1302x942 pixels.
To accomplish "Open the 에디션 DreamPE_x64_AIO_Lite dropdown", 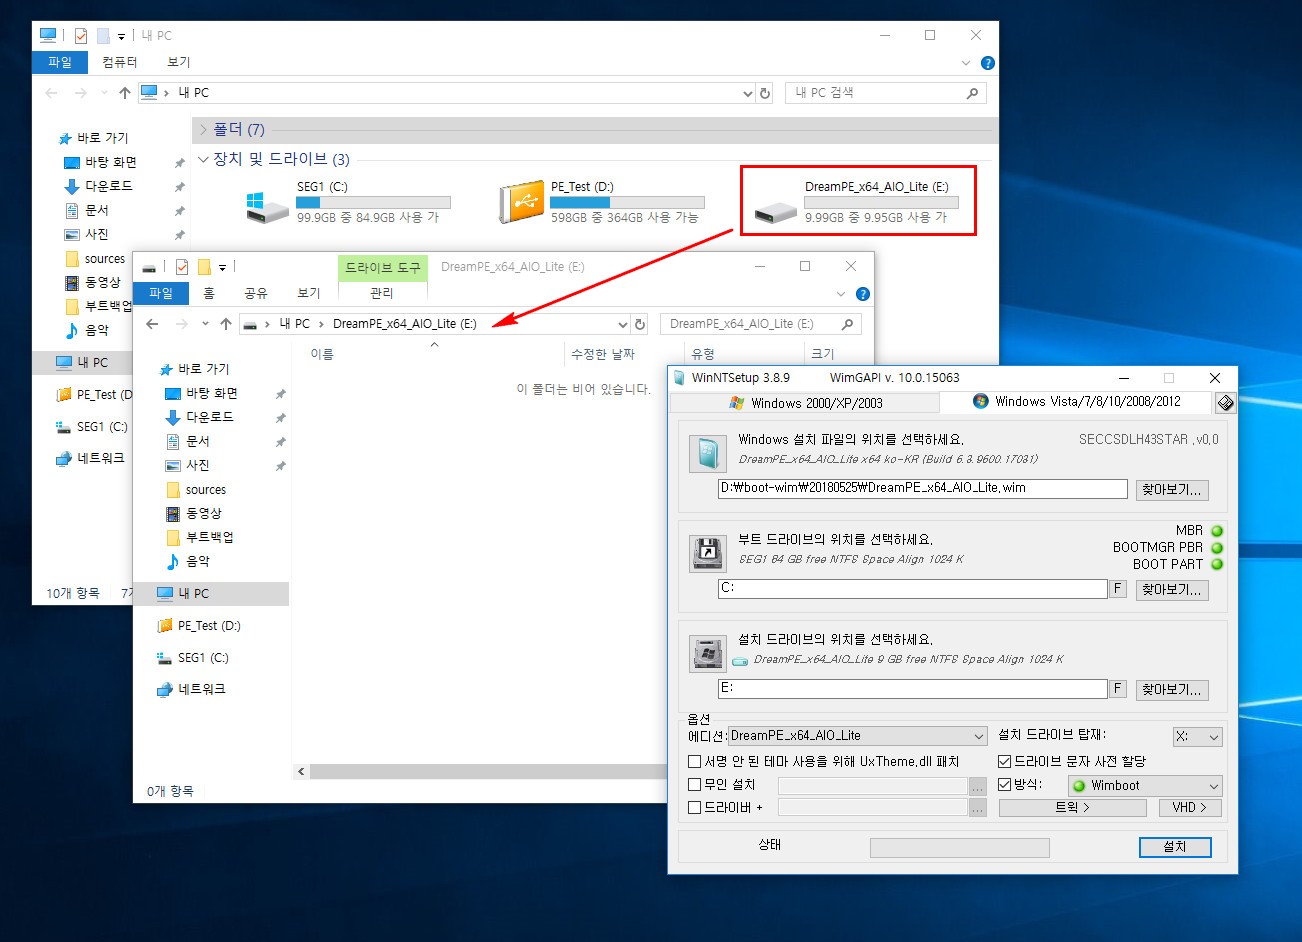I will tap(857, 736).
